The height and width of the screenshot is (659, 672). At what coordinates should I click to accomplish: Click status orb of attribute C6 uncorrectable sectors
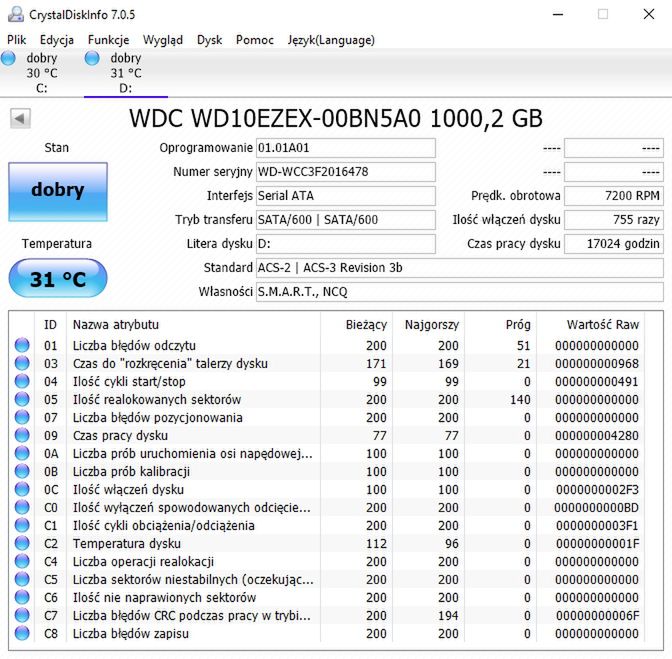pos(22,597)
